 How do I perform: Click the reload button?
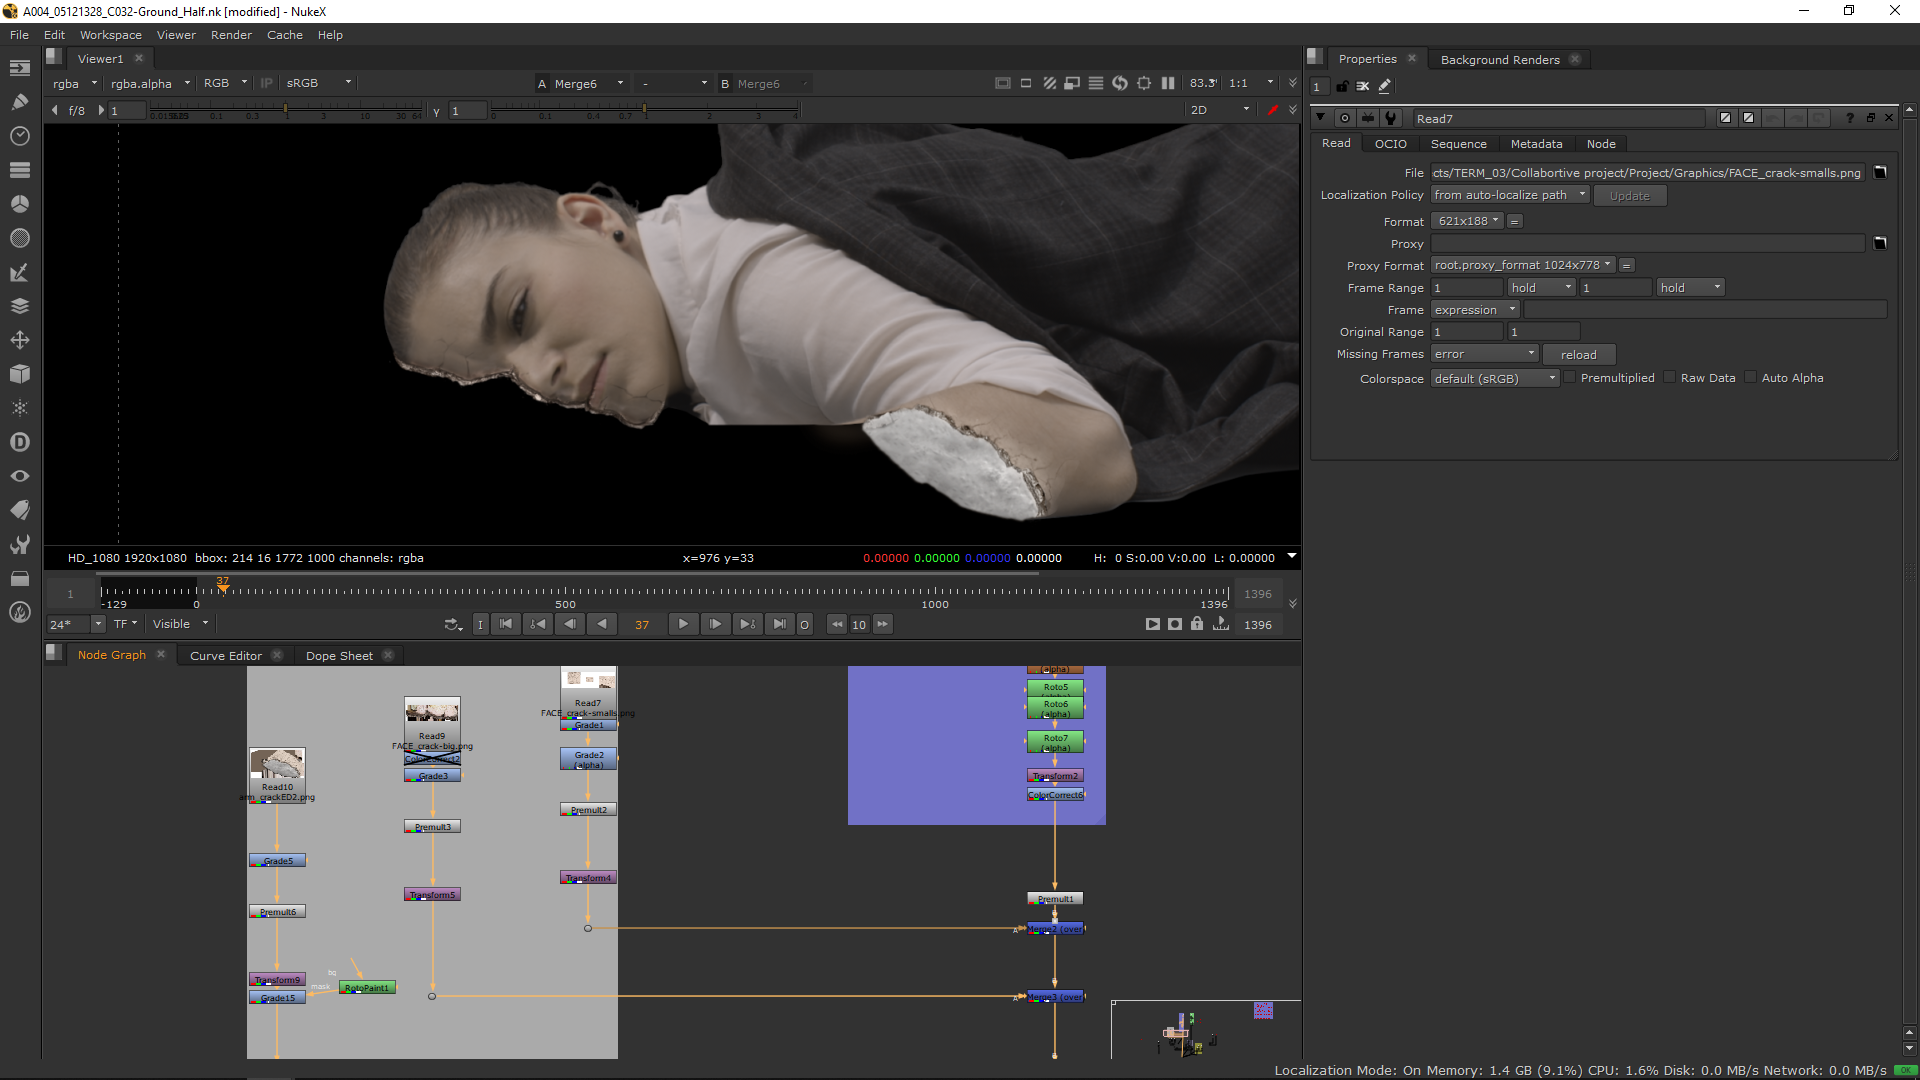click(1578, 355)
